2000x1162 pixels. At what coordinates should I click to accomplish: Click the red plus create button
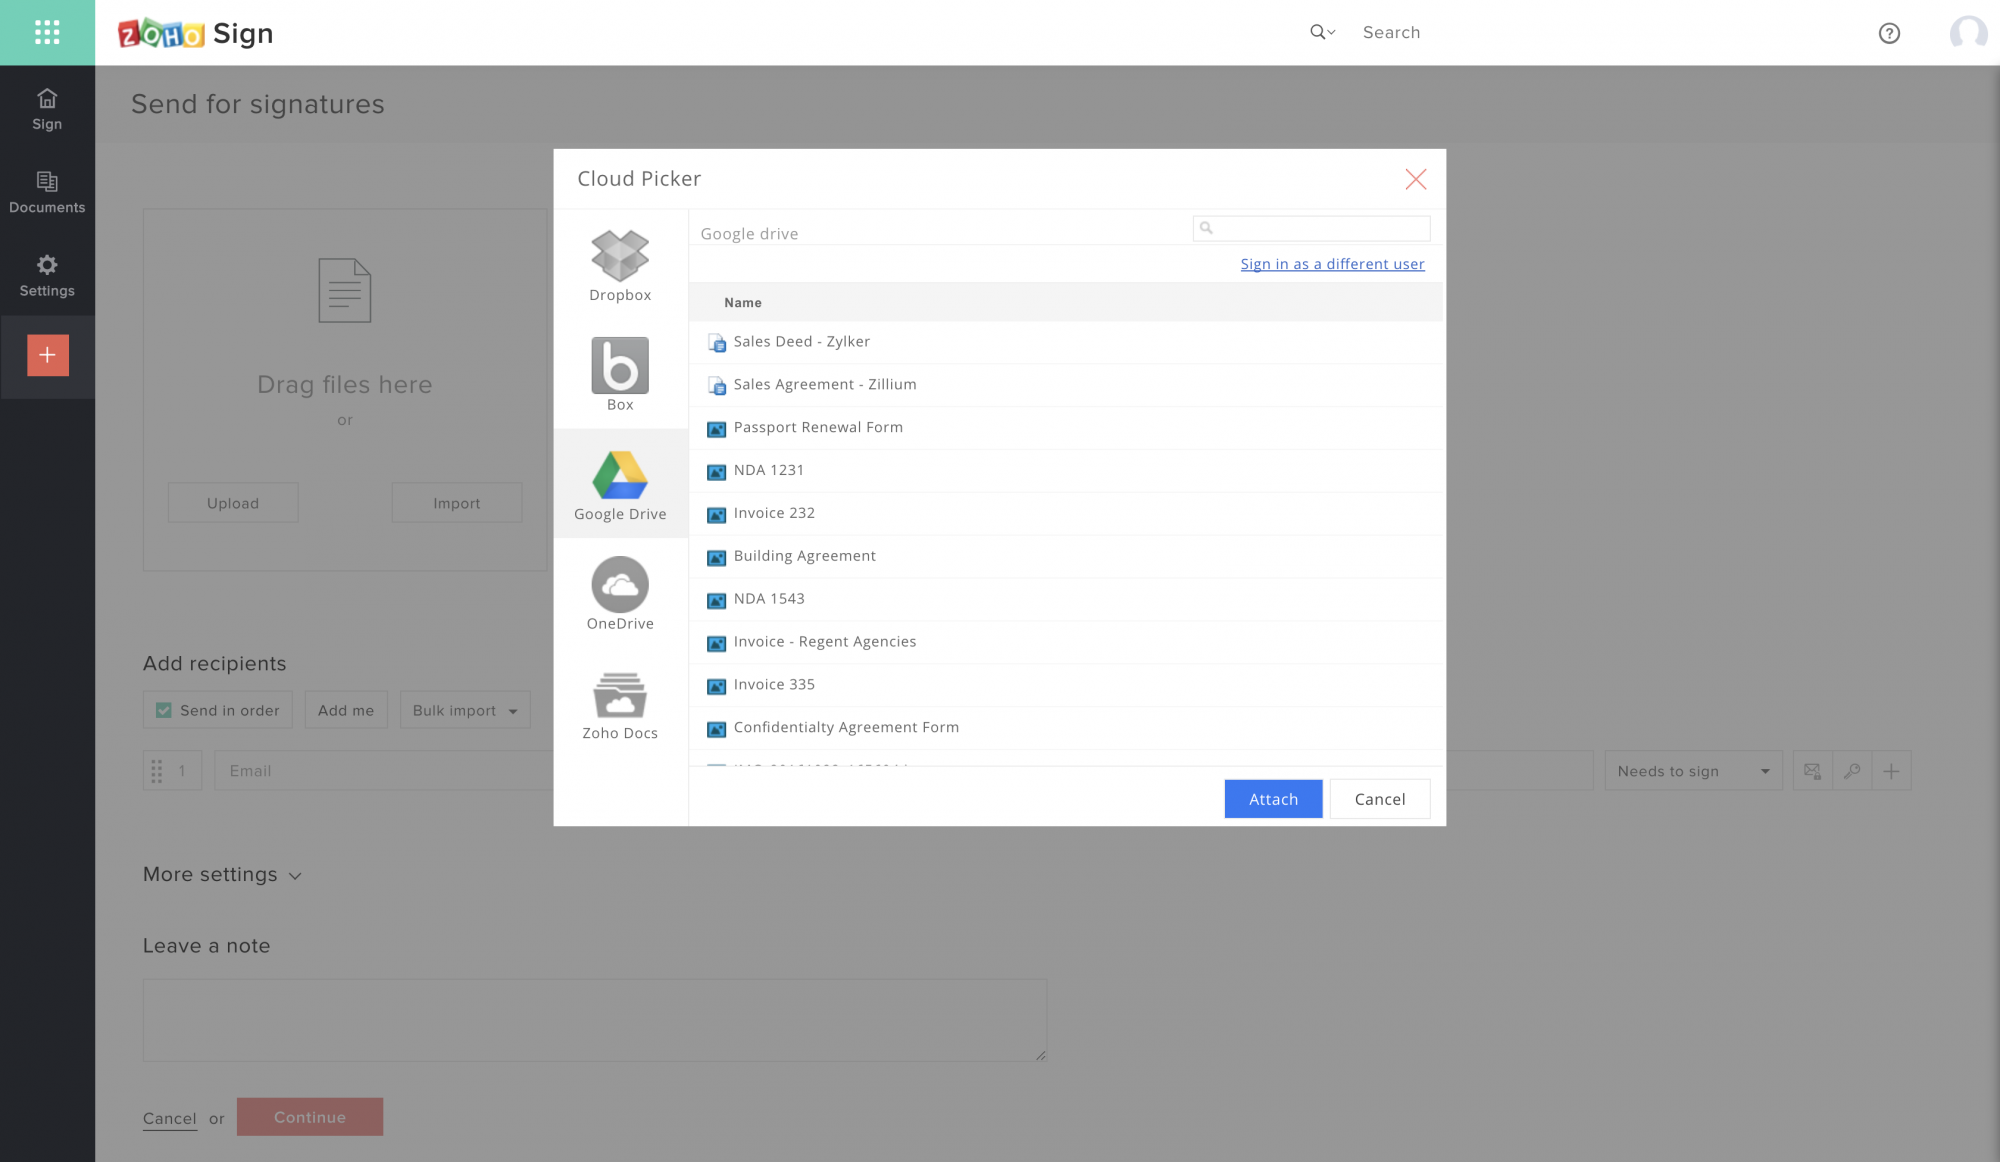pos(47,355)
